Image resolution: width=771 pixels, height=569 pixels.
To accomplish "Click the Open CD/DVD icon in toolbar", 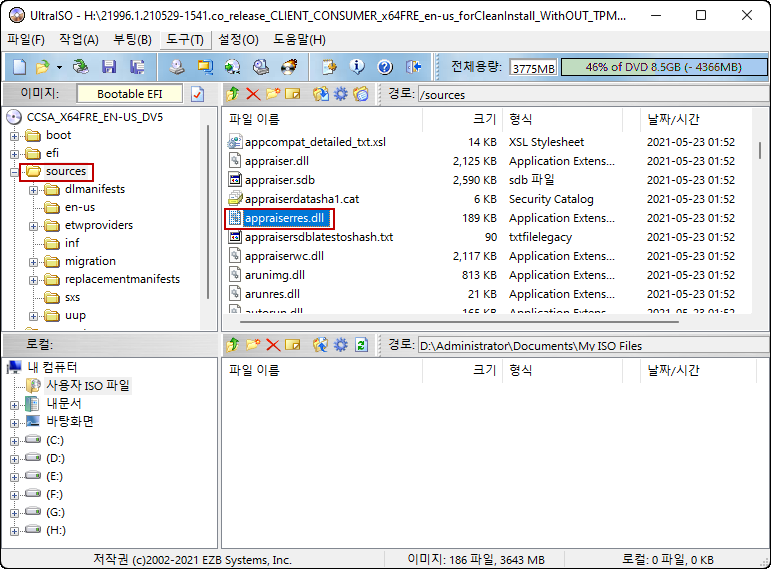I will pyautogui.click(x=81, y=67).
